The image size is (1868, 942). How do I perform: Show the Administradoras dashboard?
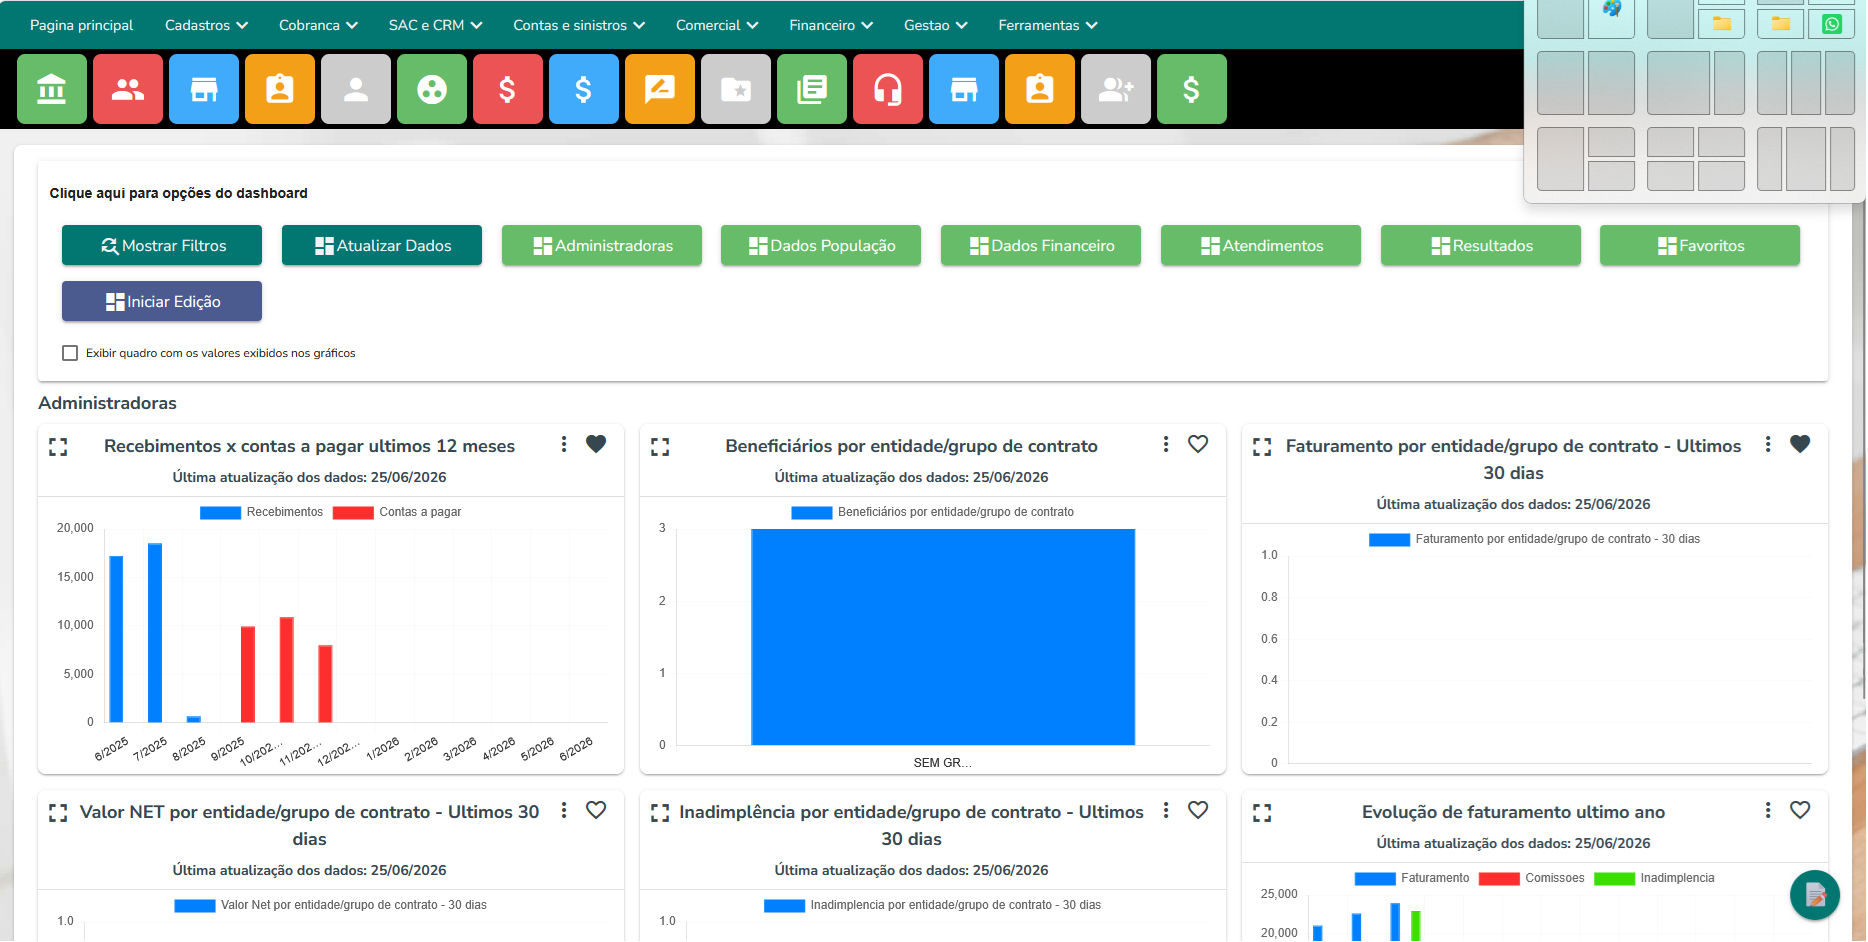[602, 245]
